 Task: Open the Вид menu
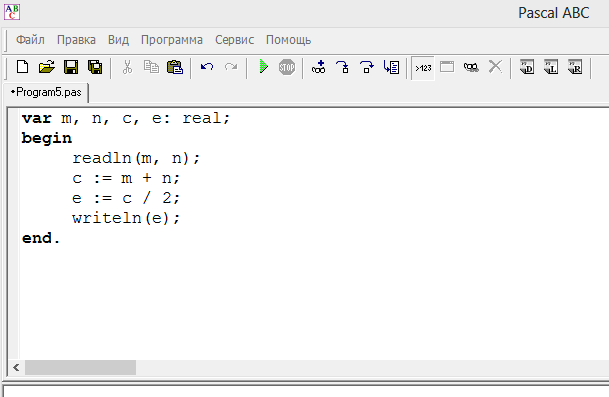click(118, 40)
